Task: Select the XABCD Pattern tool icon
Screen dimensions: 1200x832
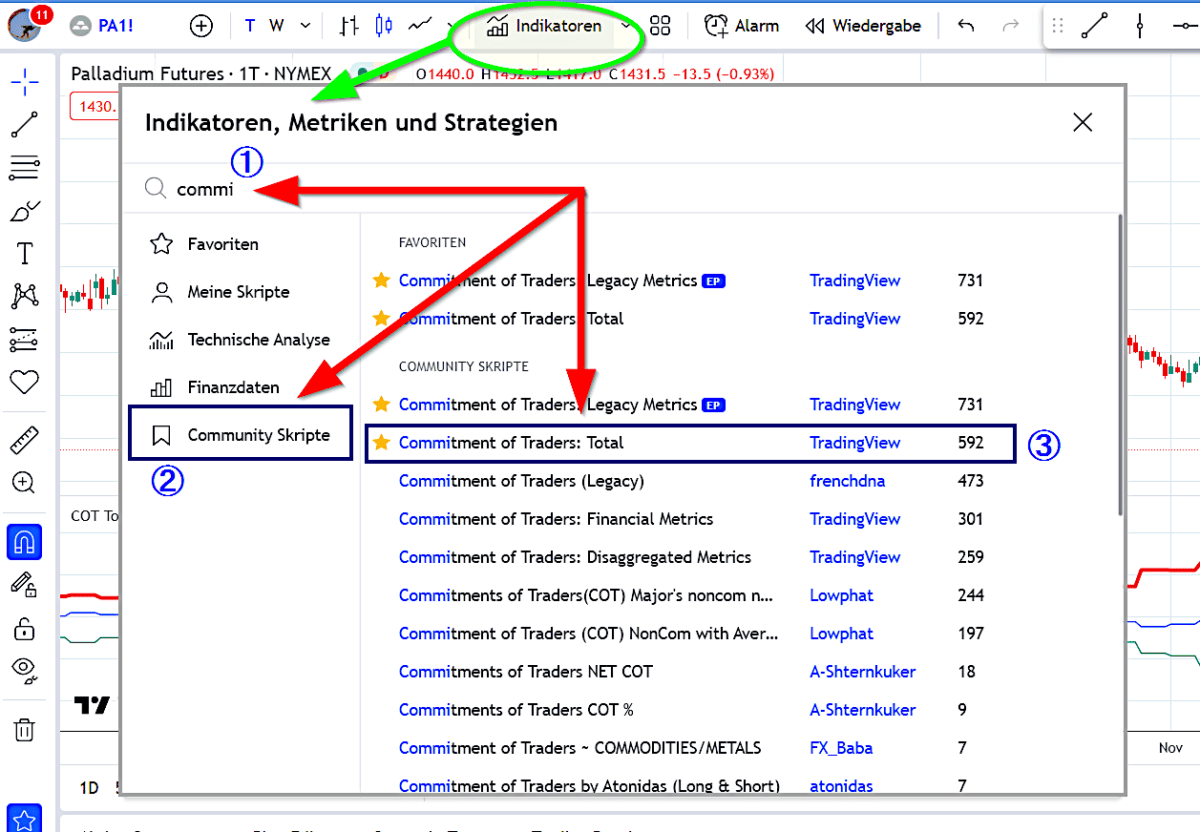Action: point(22,296)
